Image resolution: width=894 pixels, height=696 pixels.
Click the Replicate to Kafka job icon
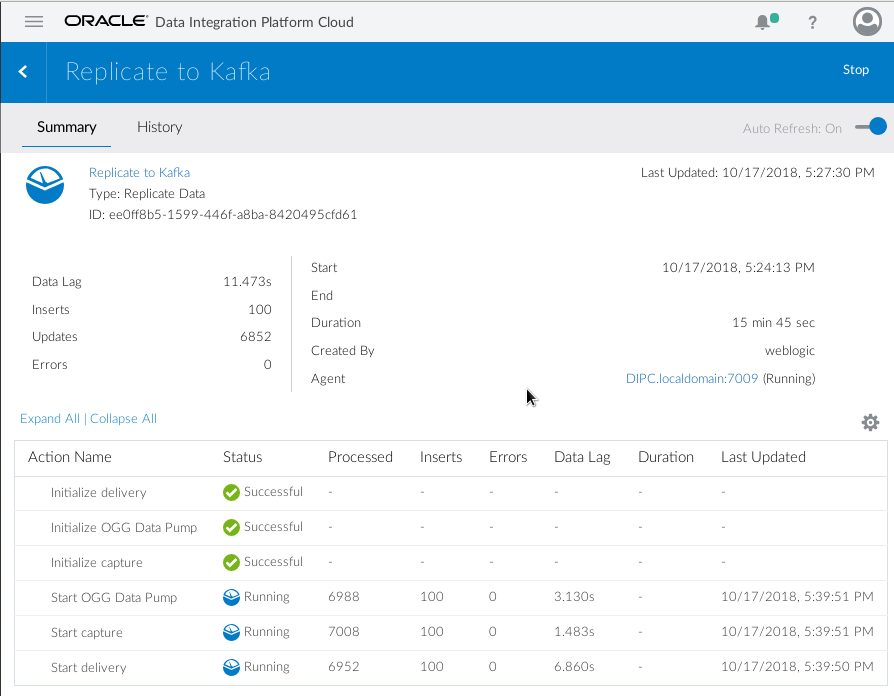(x=45, y=186)
